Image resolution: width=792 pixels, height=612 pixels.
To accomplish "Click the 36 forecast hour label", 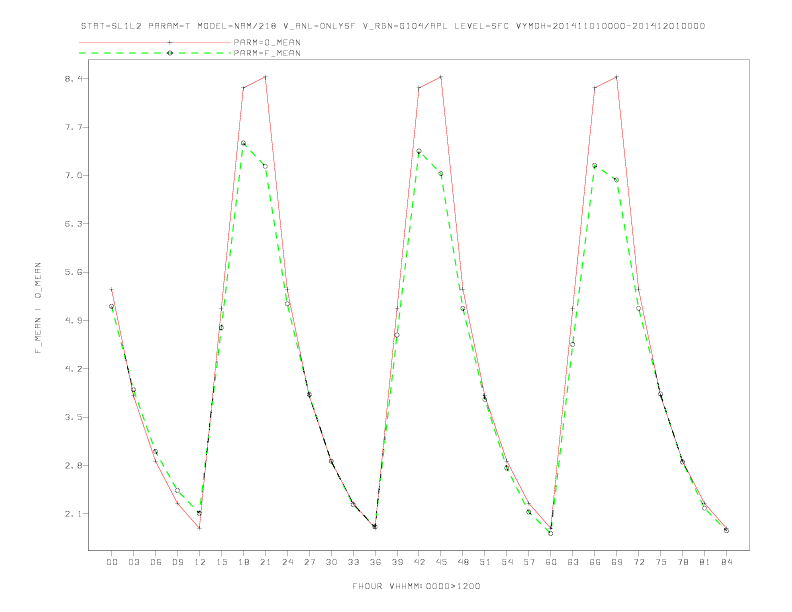I will pos(375,562).
